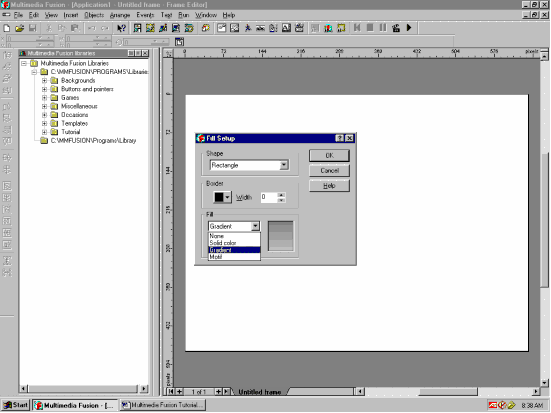This screenshot has height=413, width=551.
Task: Increase Border Width with up arrow
Action: (281, 194)
